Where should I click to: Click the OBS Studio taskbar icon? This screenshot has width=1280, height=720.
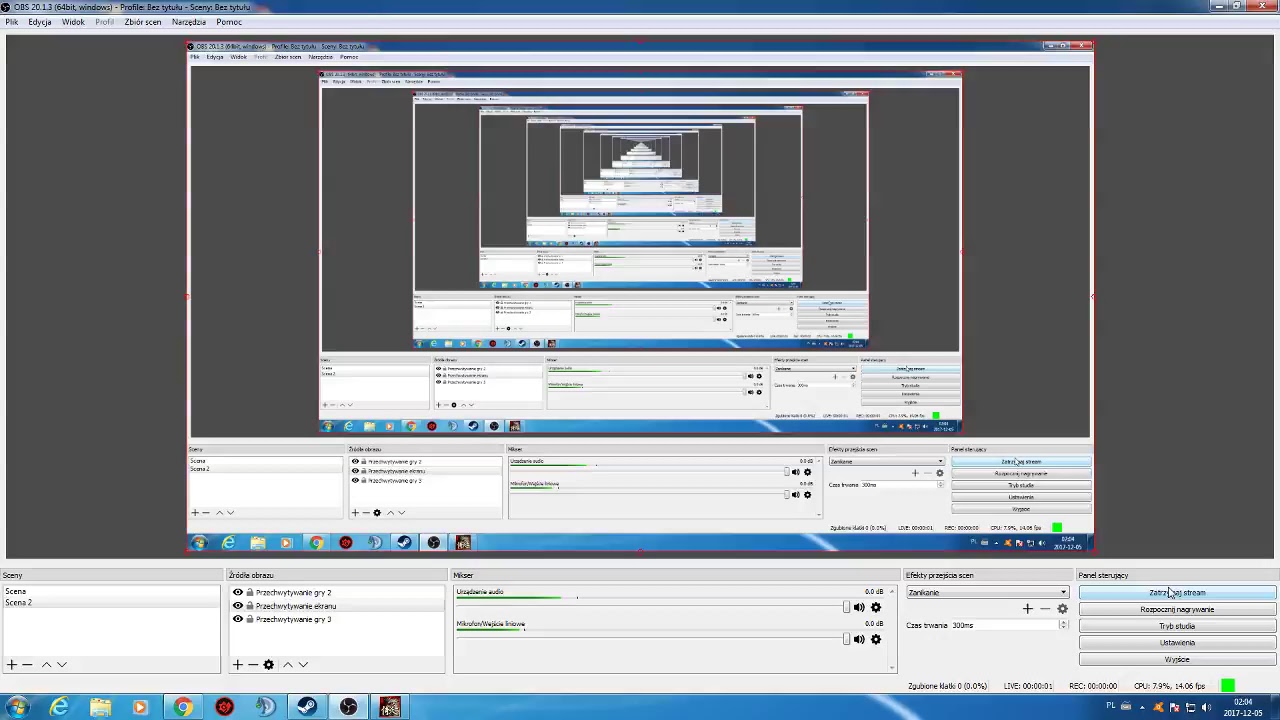348,707
